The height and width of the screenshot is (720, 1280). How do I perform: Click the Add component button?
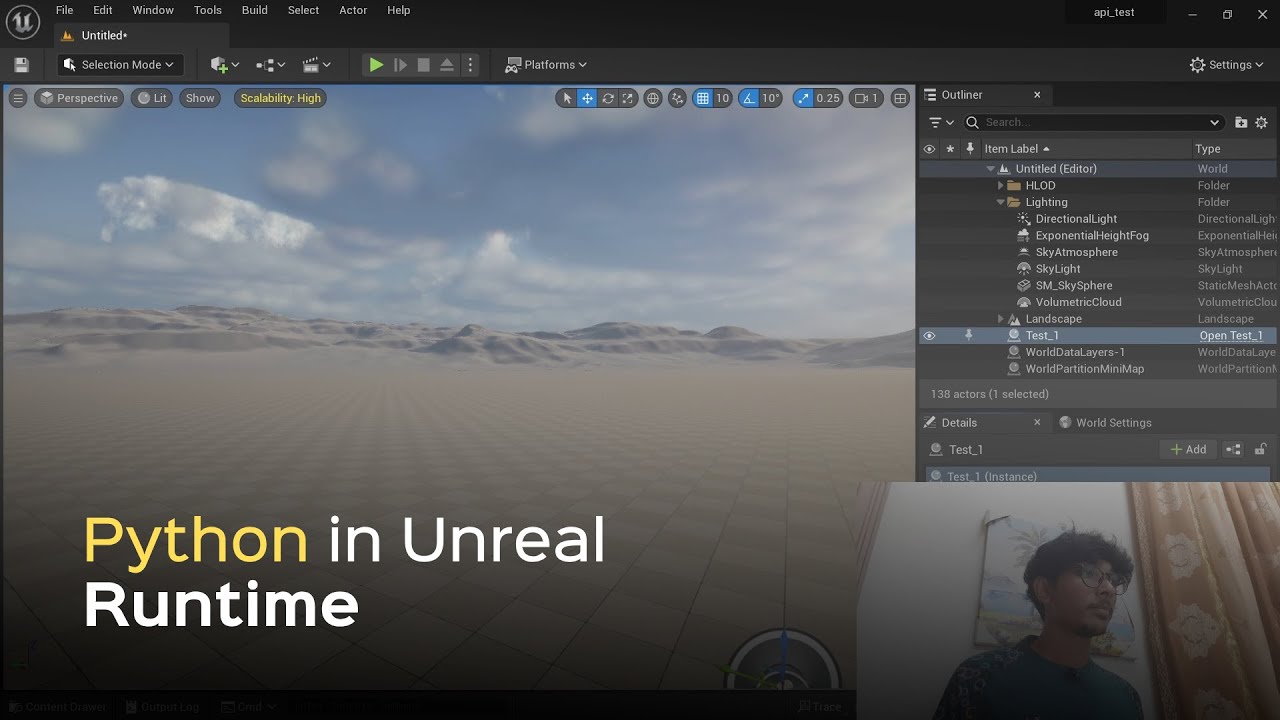coord(1188,450)
